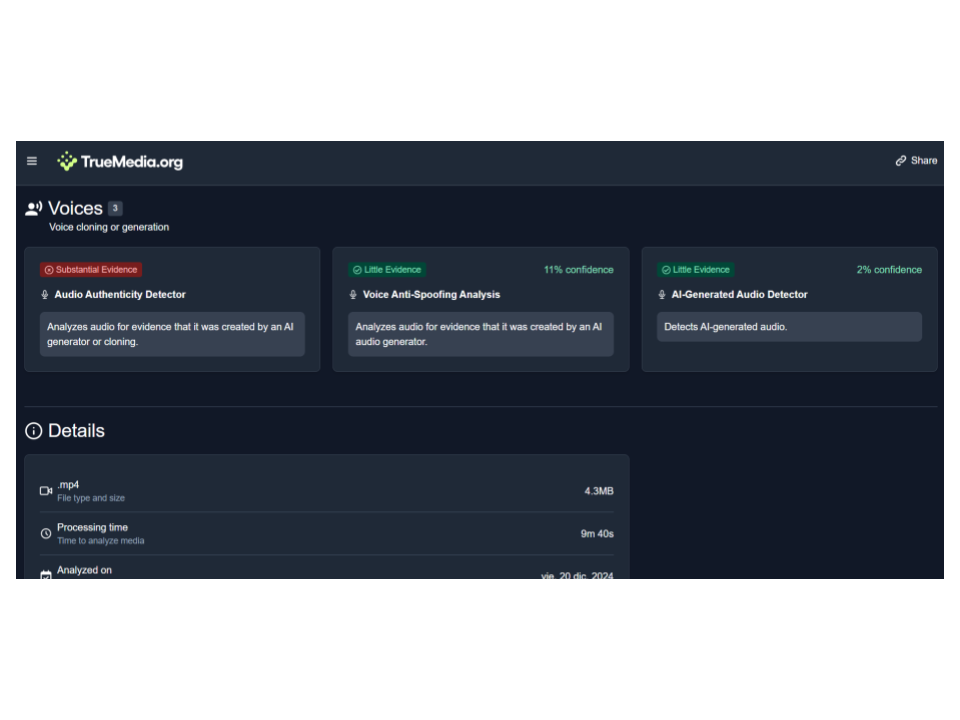
Task: Click the Processing time clock icon
Action: pos(46,534)
